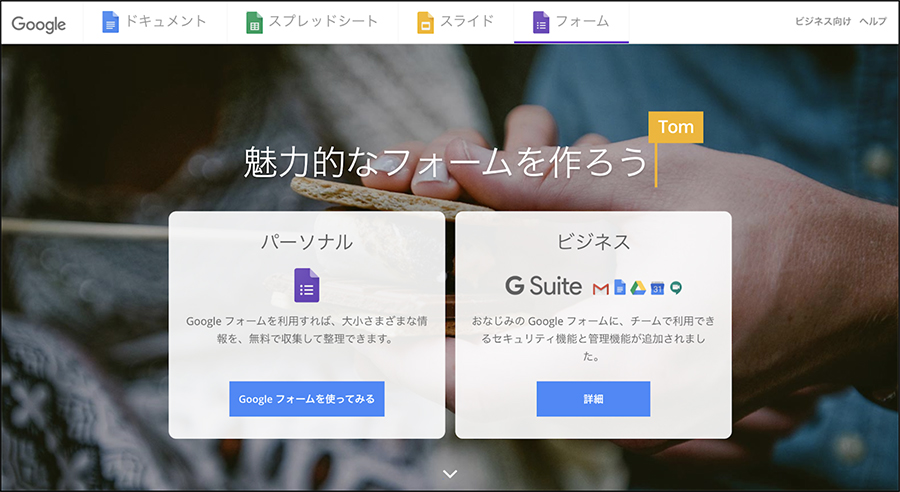
Task: Click the Docs icon beside G Suite
Action: (x=620, y=288)
